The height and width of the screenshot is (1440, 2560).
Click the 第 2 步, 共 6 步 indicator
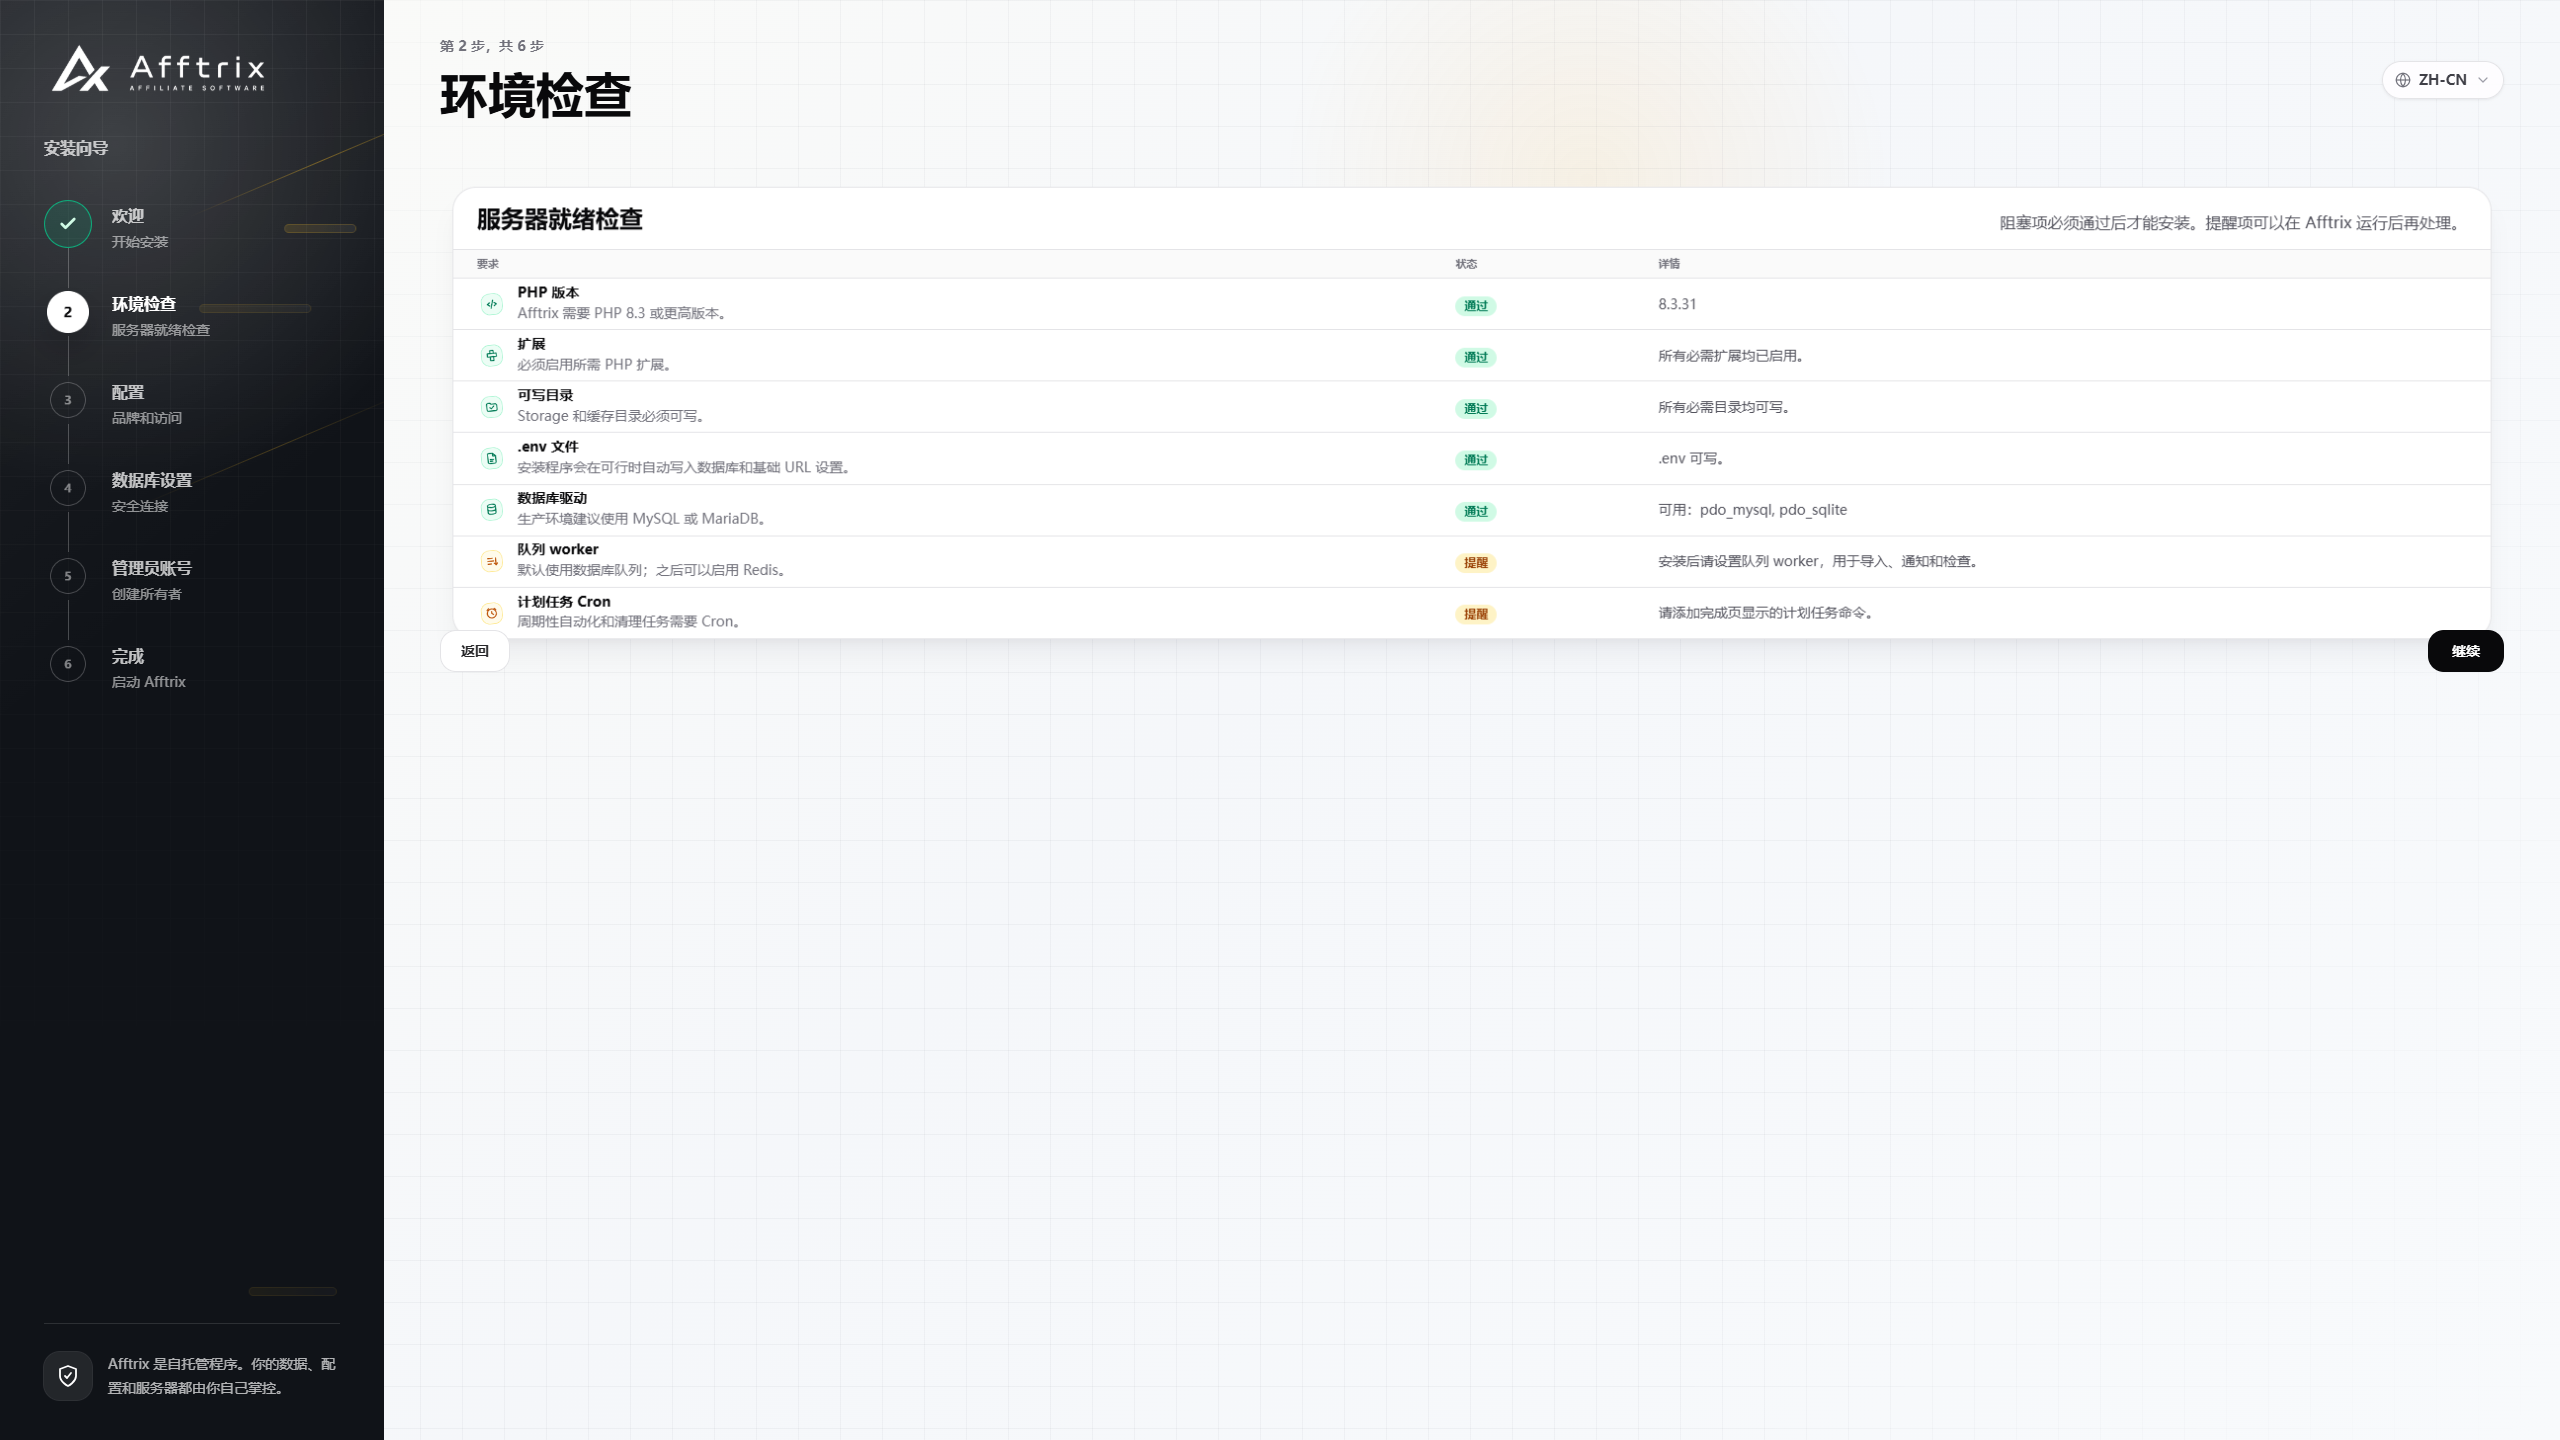[x=492, y=46]
